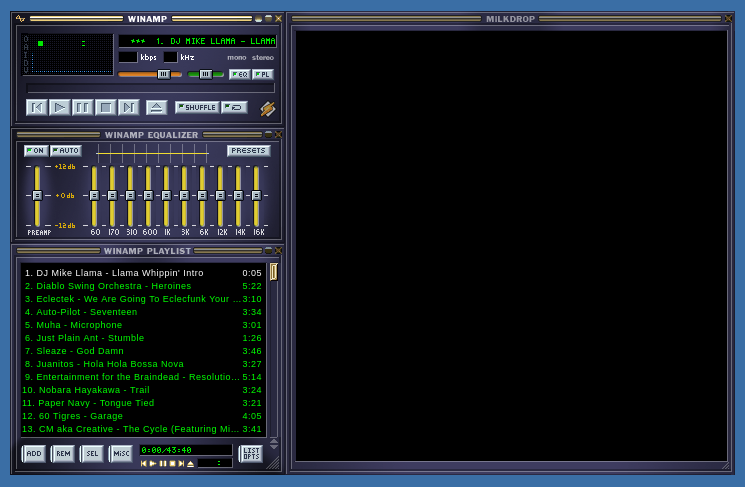This screenshot has height=487, width=745.
Task: Open the playlist SEL menu
Action: coord(92,454)
